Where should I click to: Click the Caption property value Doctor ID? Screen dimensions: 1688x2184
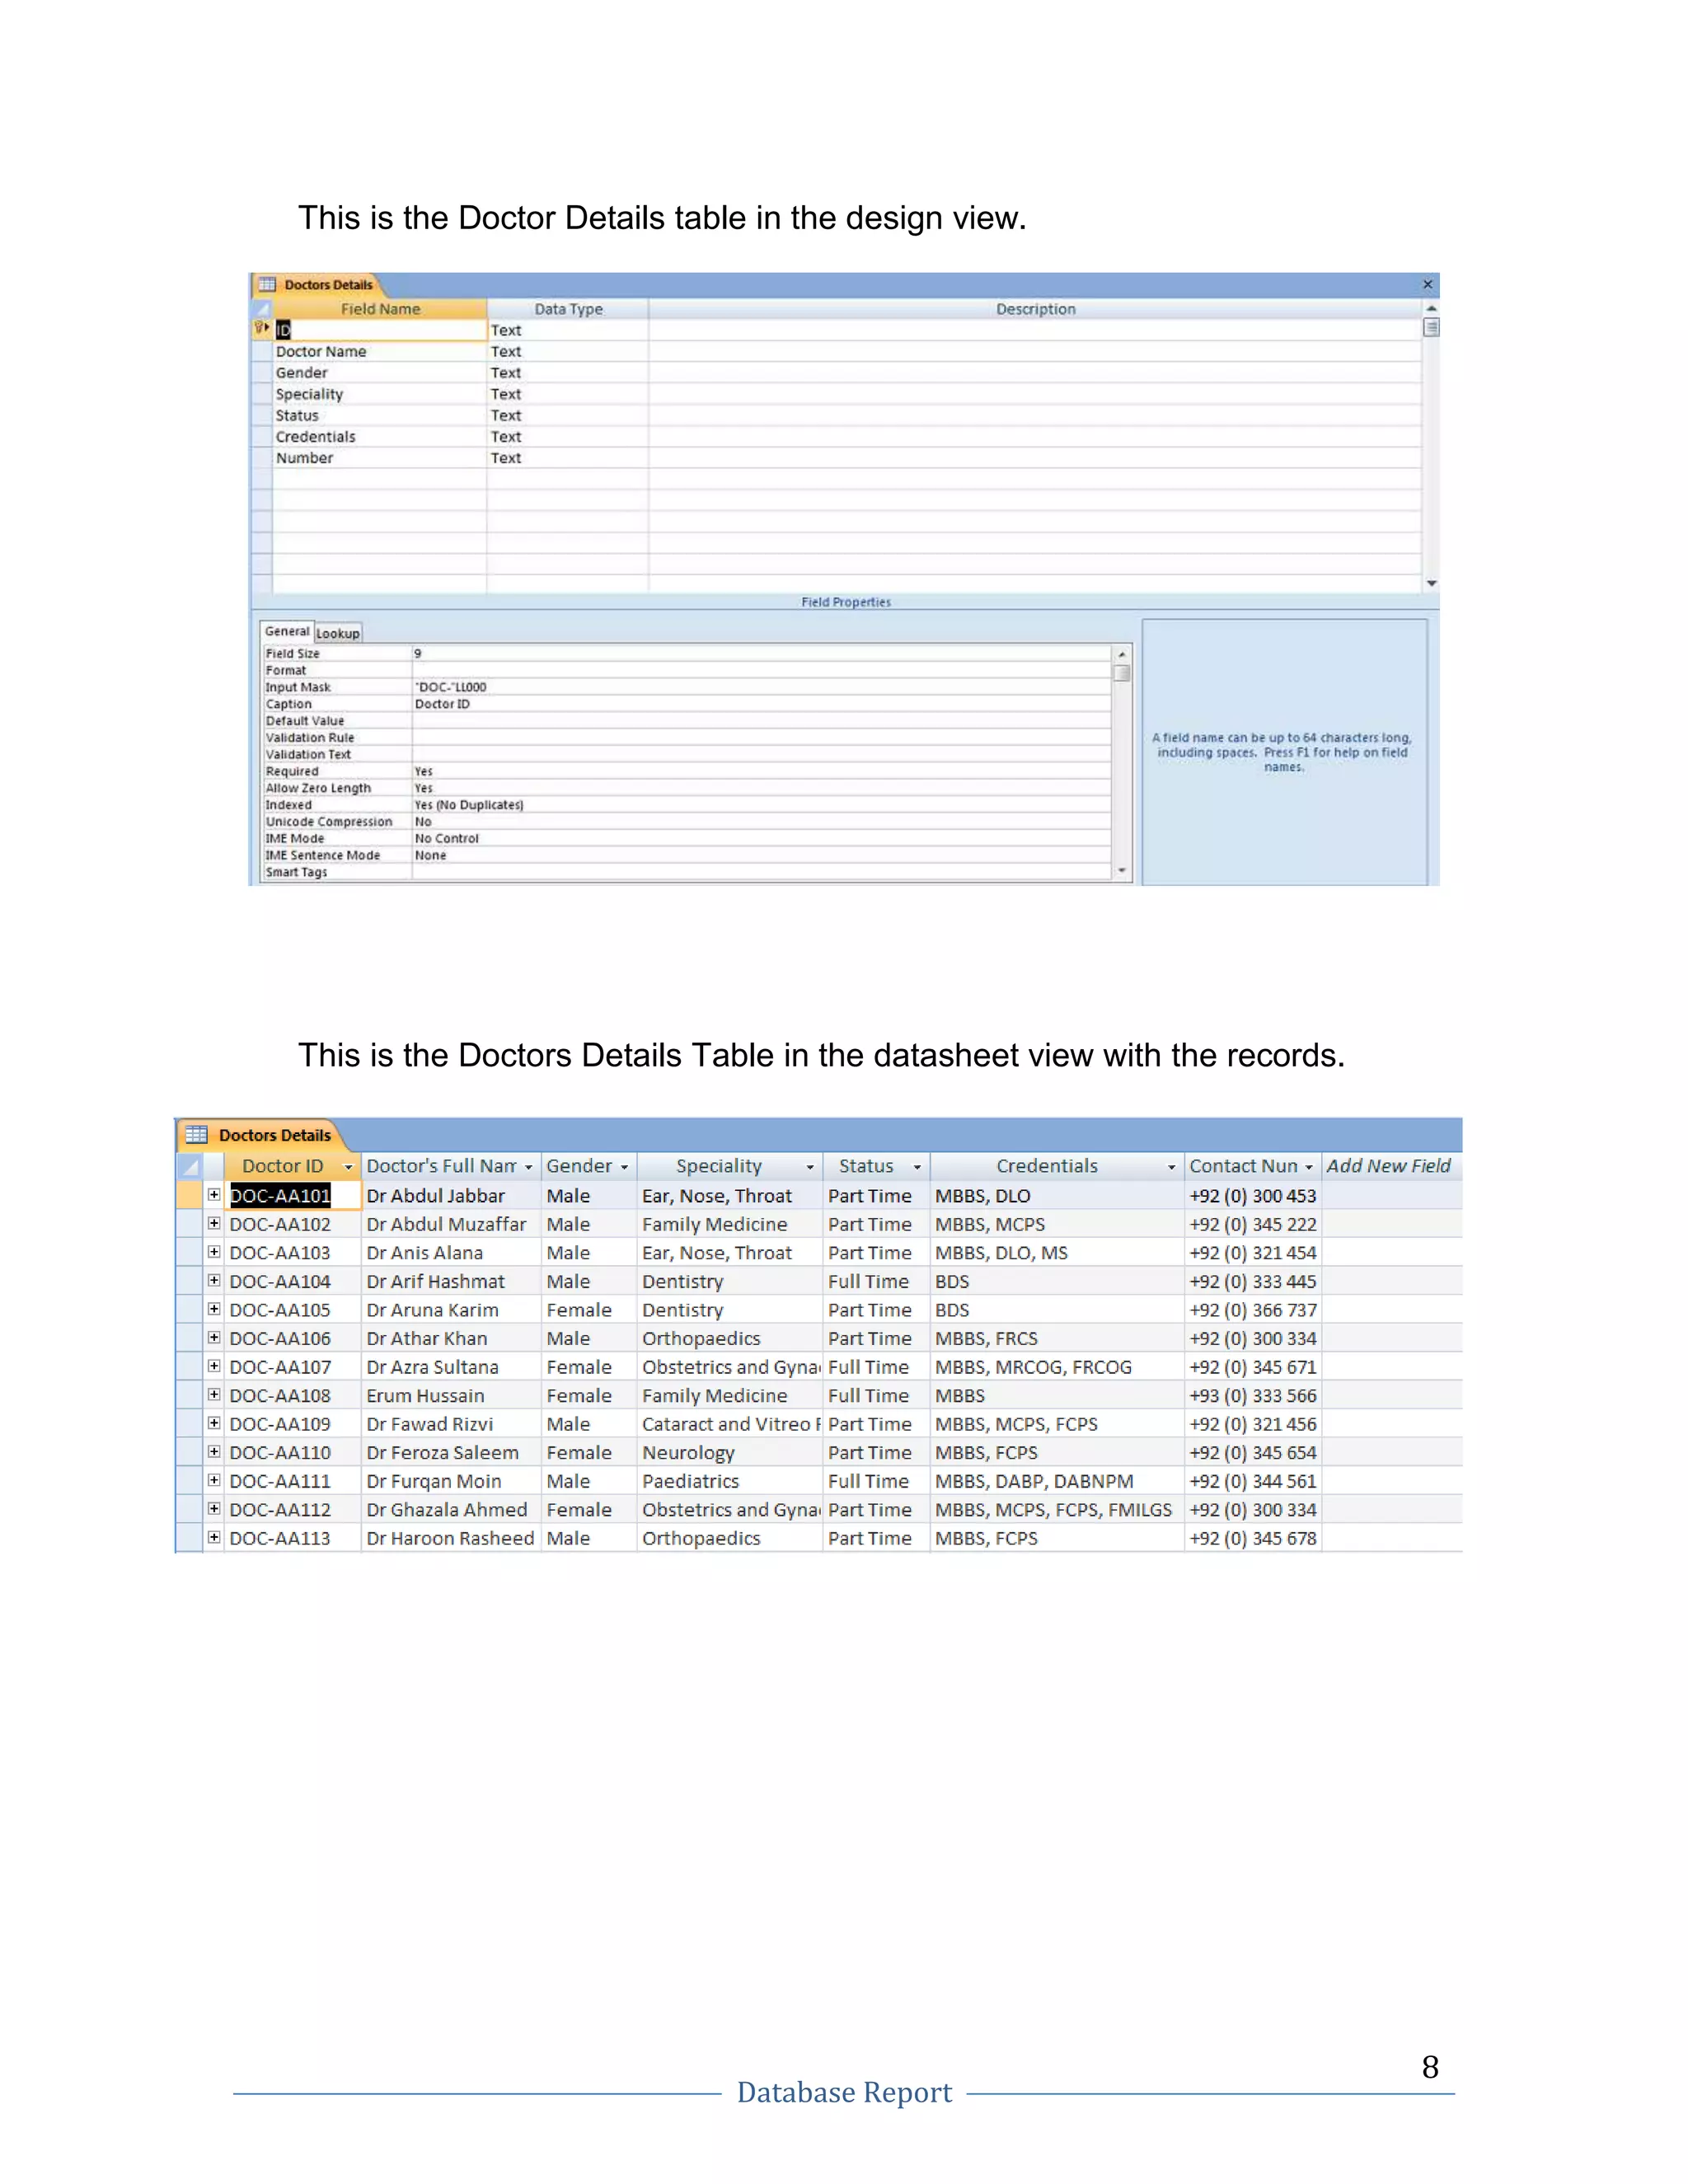[762, 704]
